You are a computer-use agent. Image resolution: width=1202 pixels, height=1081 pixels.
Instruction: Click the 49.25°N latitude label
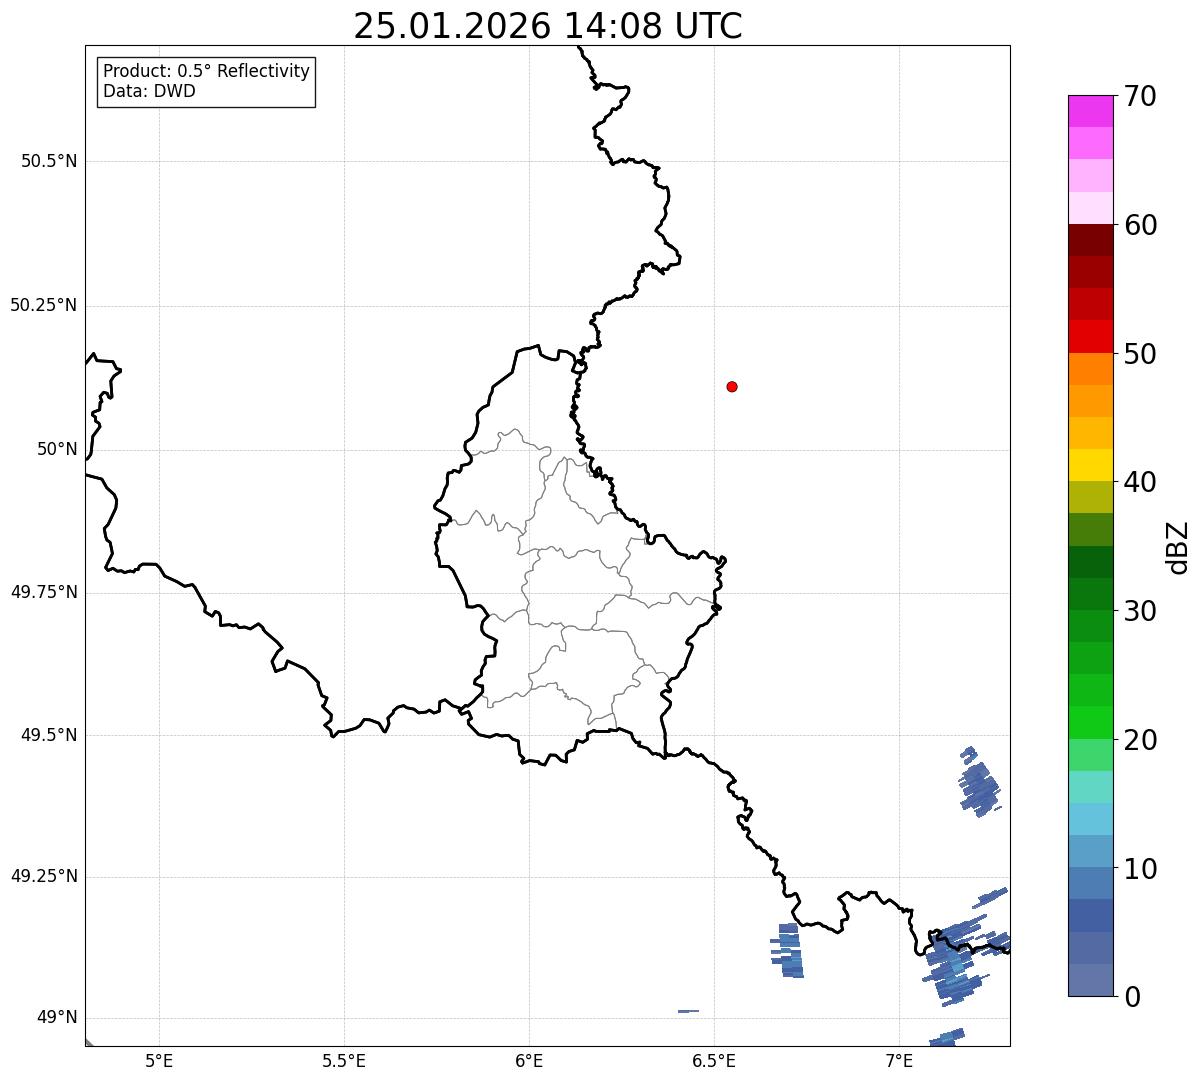(44, 877)
